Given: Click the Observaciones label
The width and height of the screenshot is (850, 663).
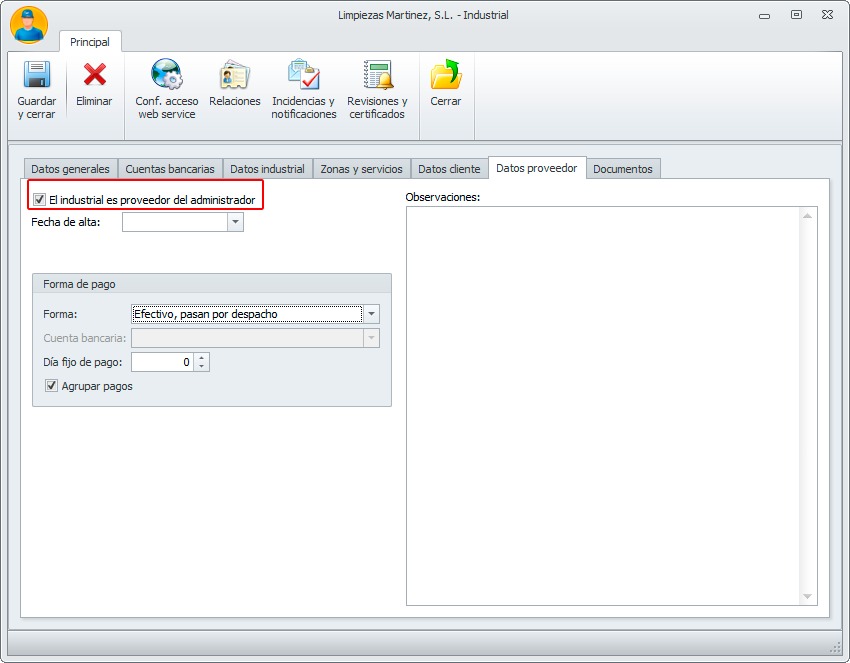Looking at the screenshot, I should [x=443, y=197].
